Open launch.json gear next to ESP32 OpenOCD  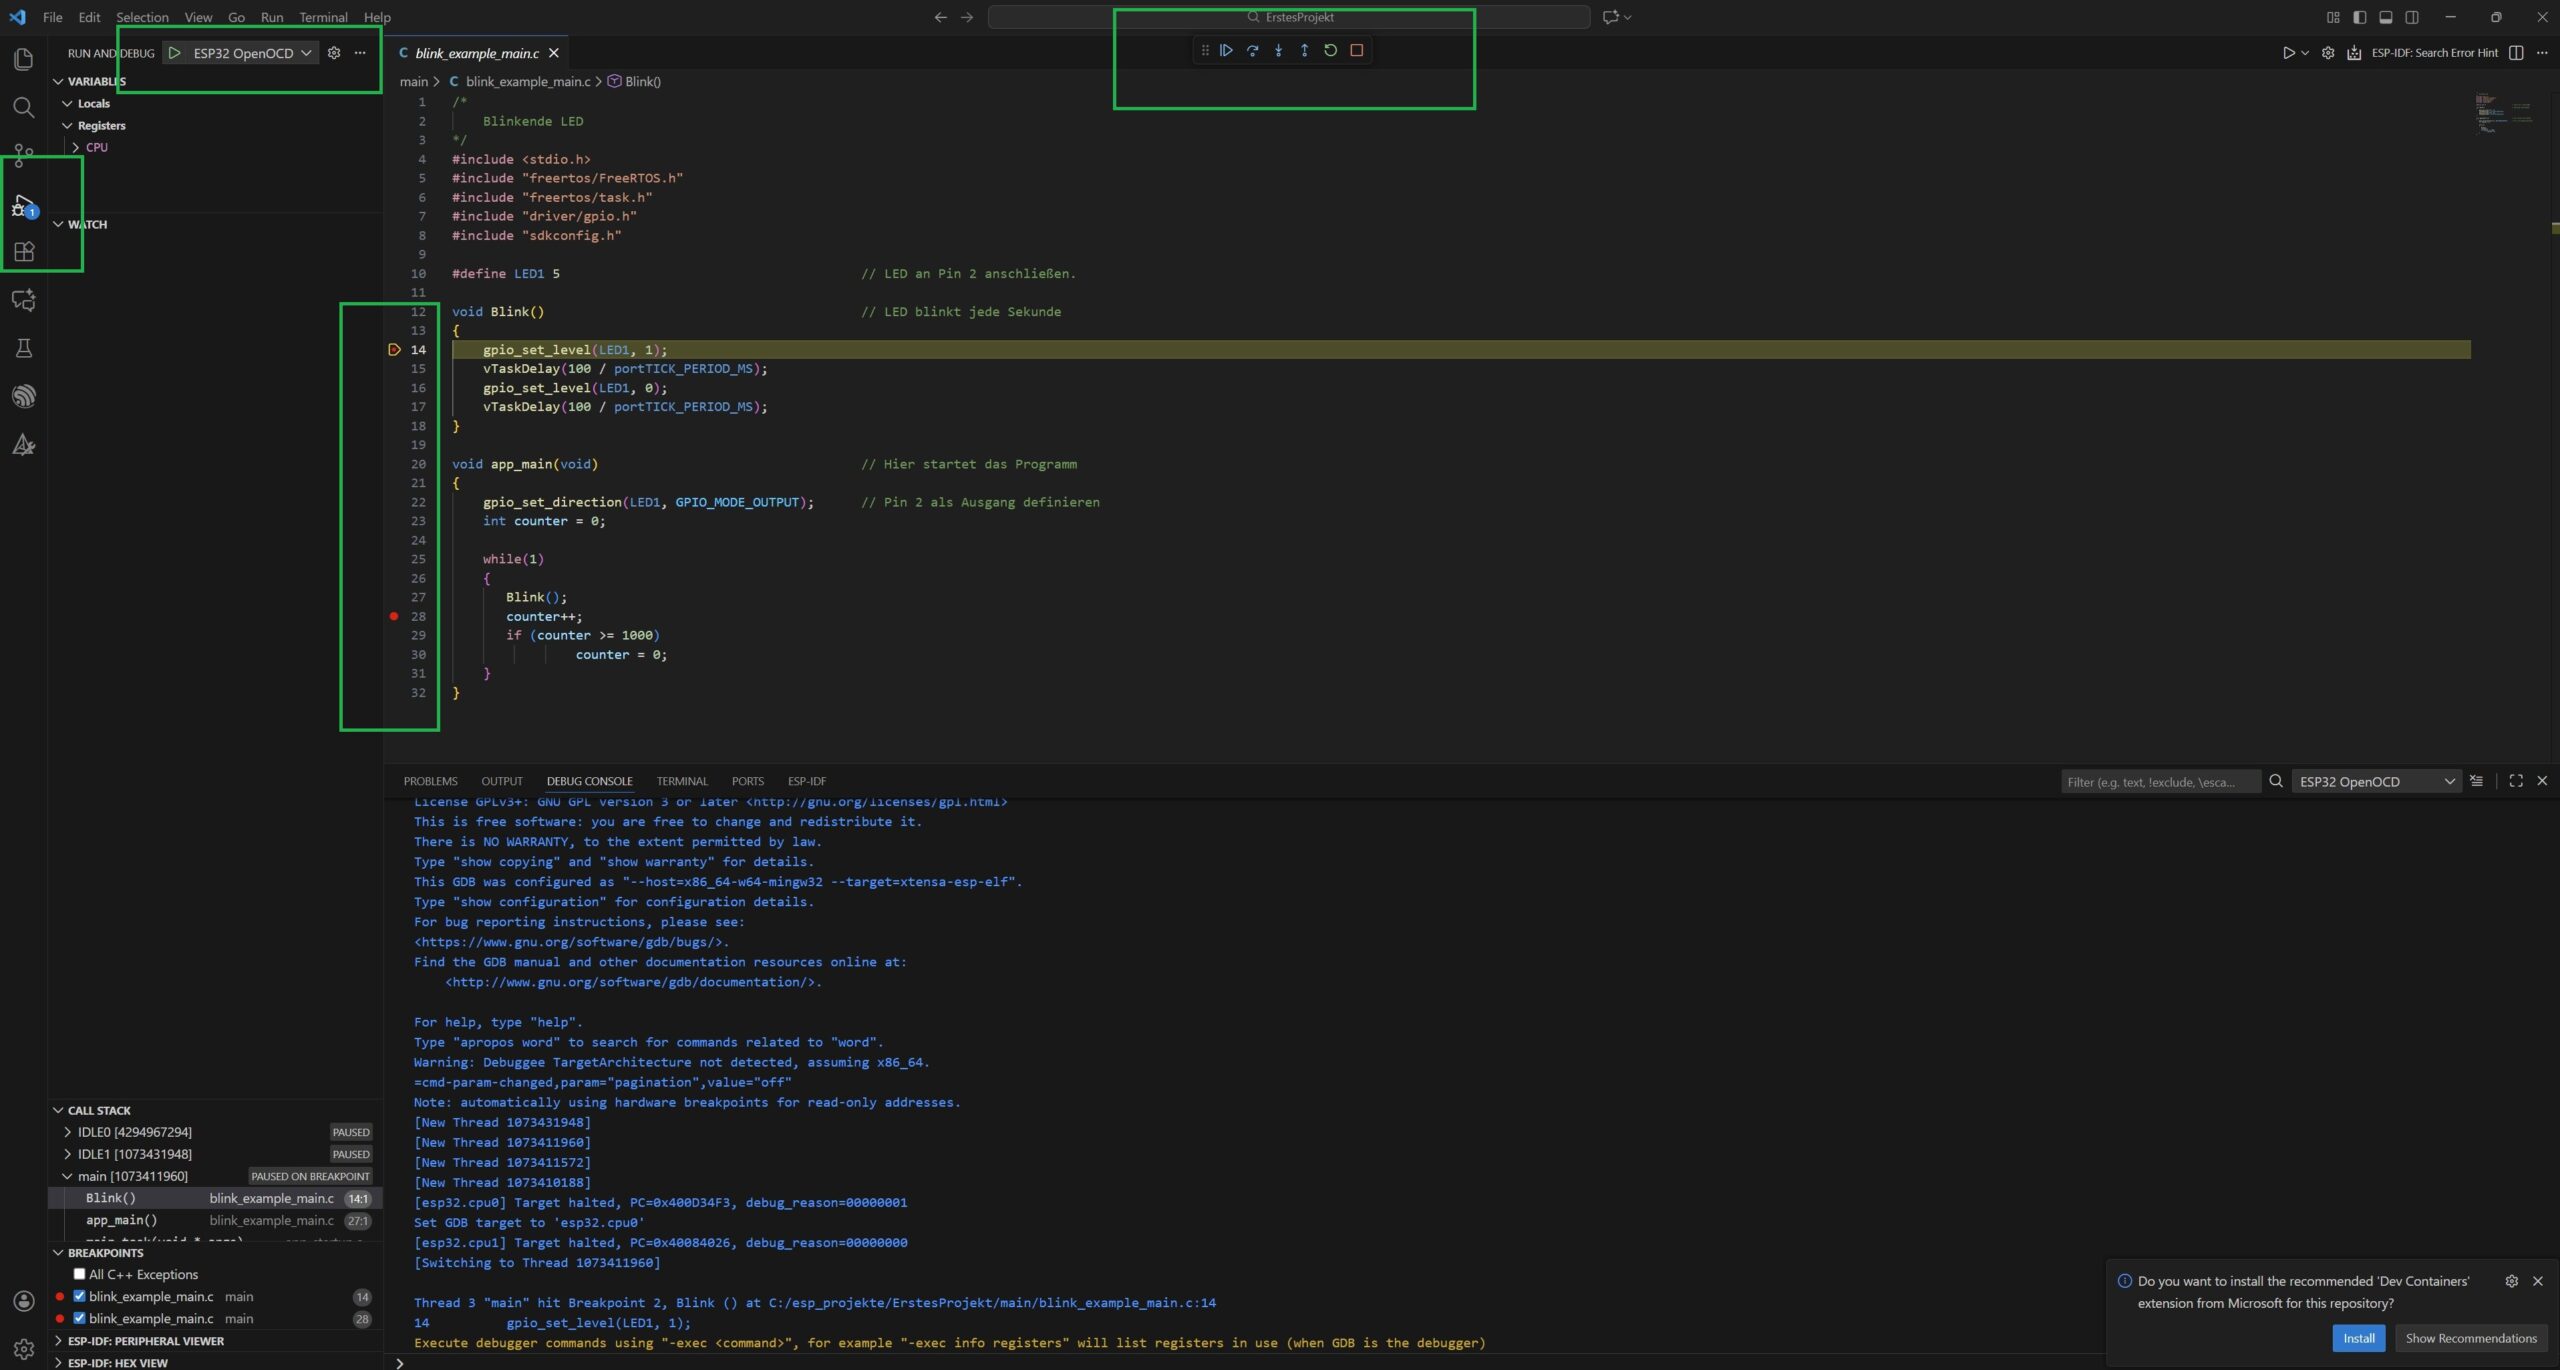pyautogui.click(x=334, y=53)
